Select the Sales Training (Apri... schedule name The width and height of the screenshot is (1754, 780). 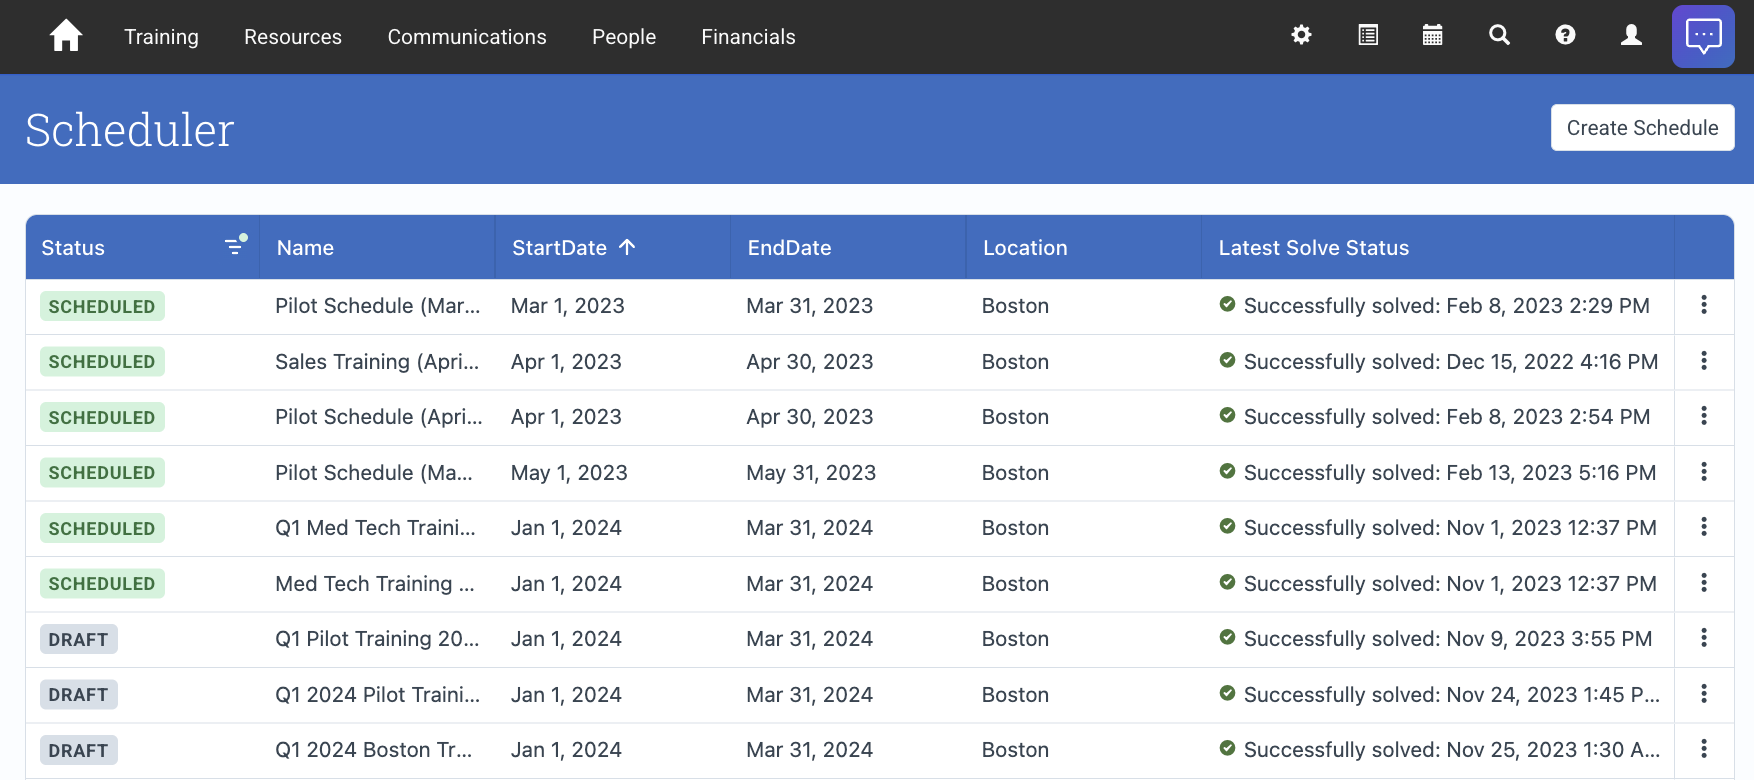click(377, 362)
